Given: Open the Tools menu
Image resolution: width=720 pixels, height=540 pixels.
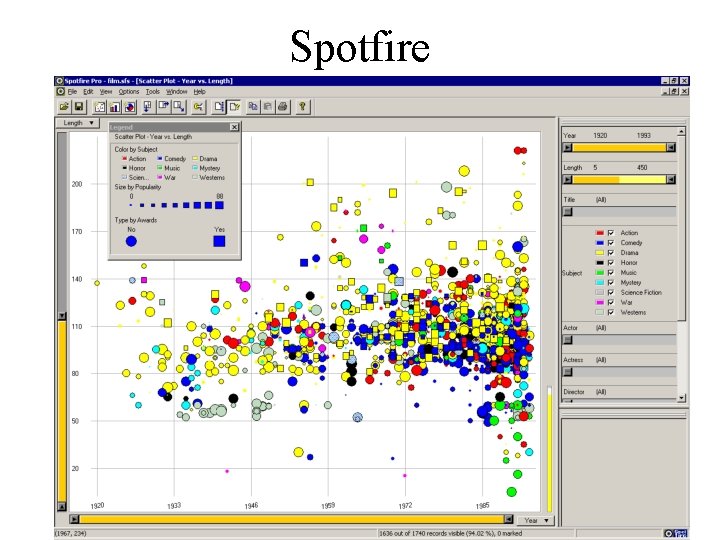Looking at the screenshot, I should (152, 92).
